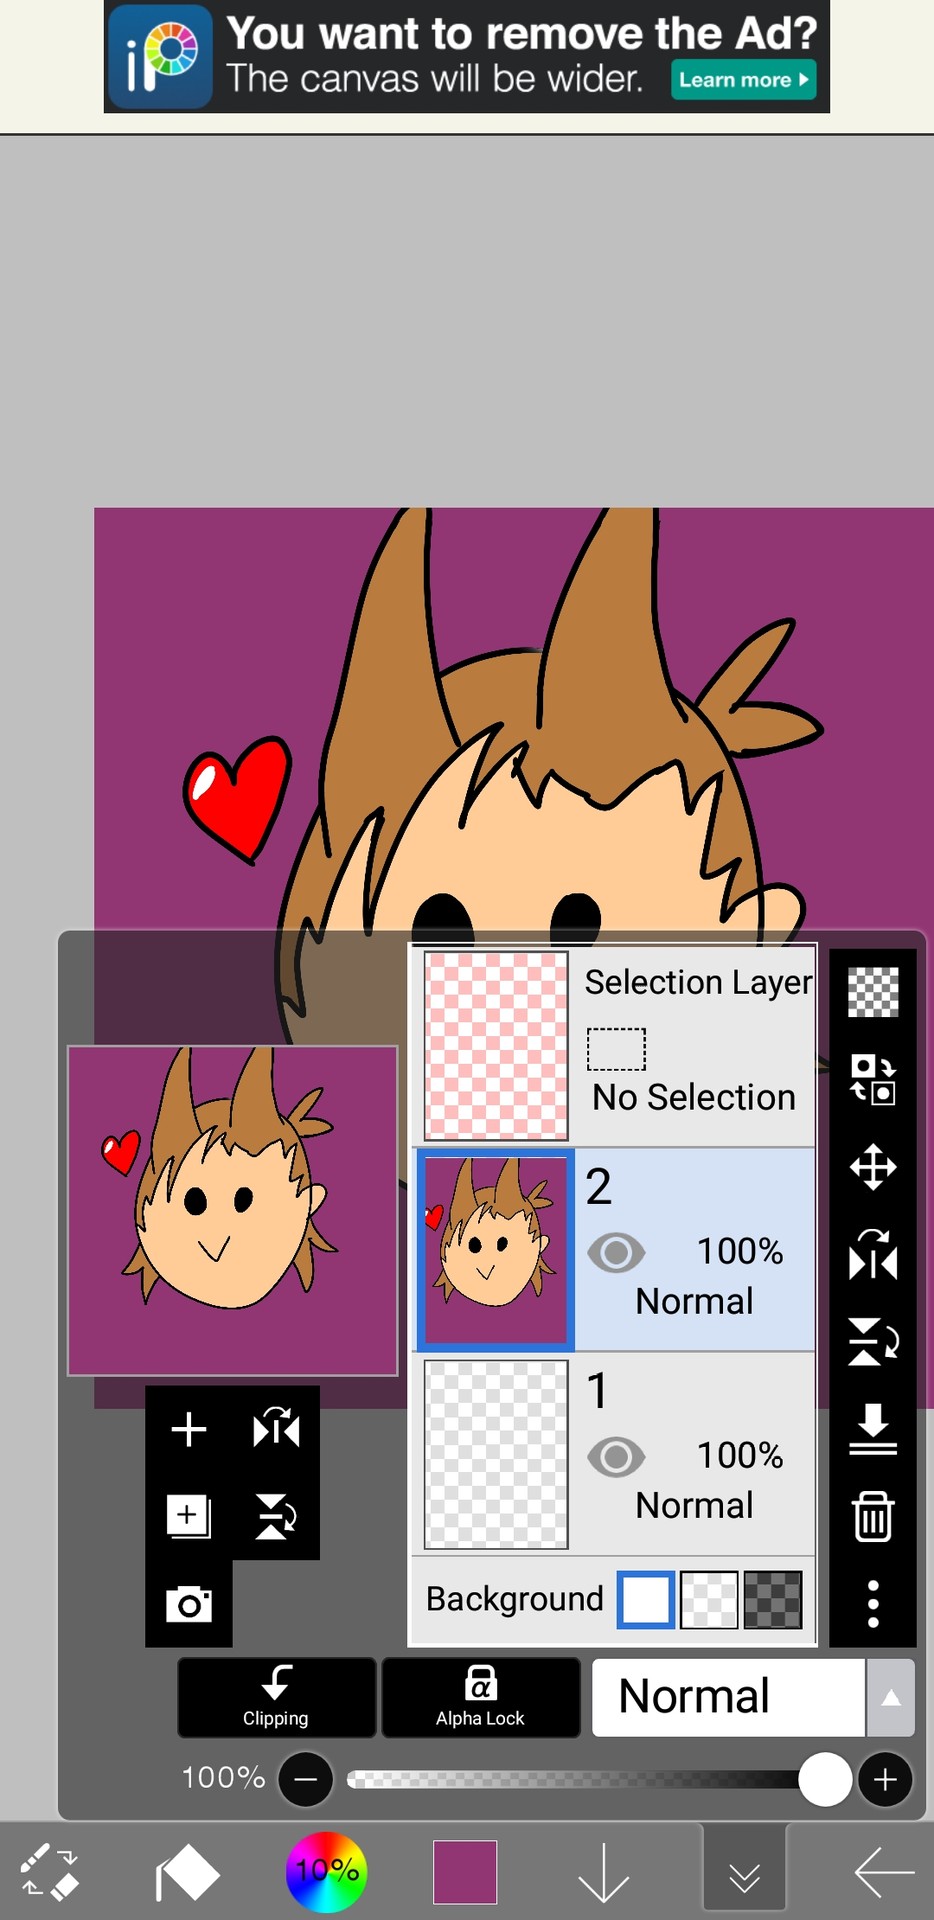The image size is (934, 1920).
Task: Hide layer 2 with eye icon
Action: (616, 1252)
